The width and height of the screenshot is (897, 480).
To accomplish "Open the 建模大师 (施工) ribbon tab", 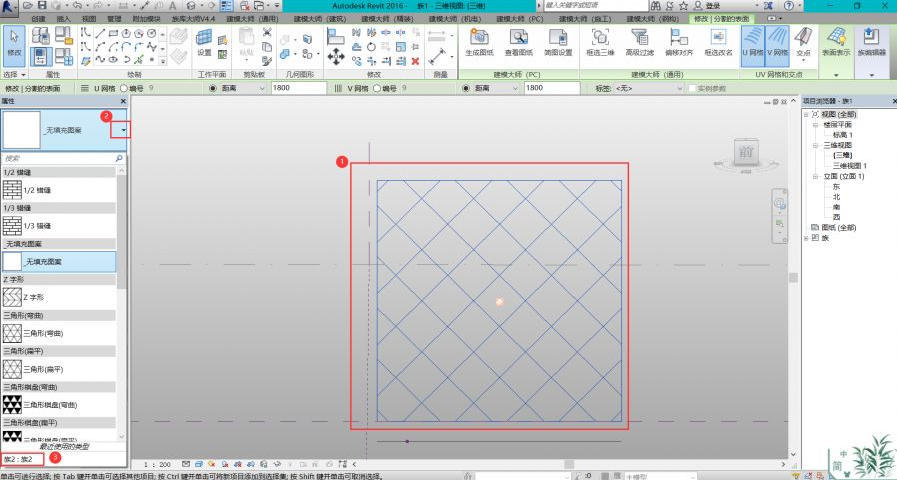I will click(x=585, y=19).
